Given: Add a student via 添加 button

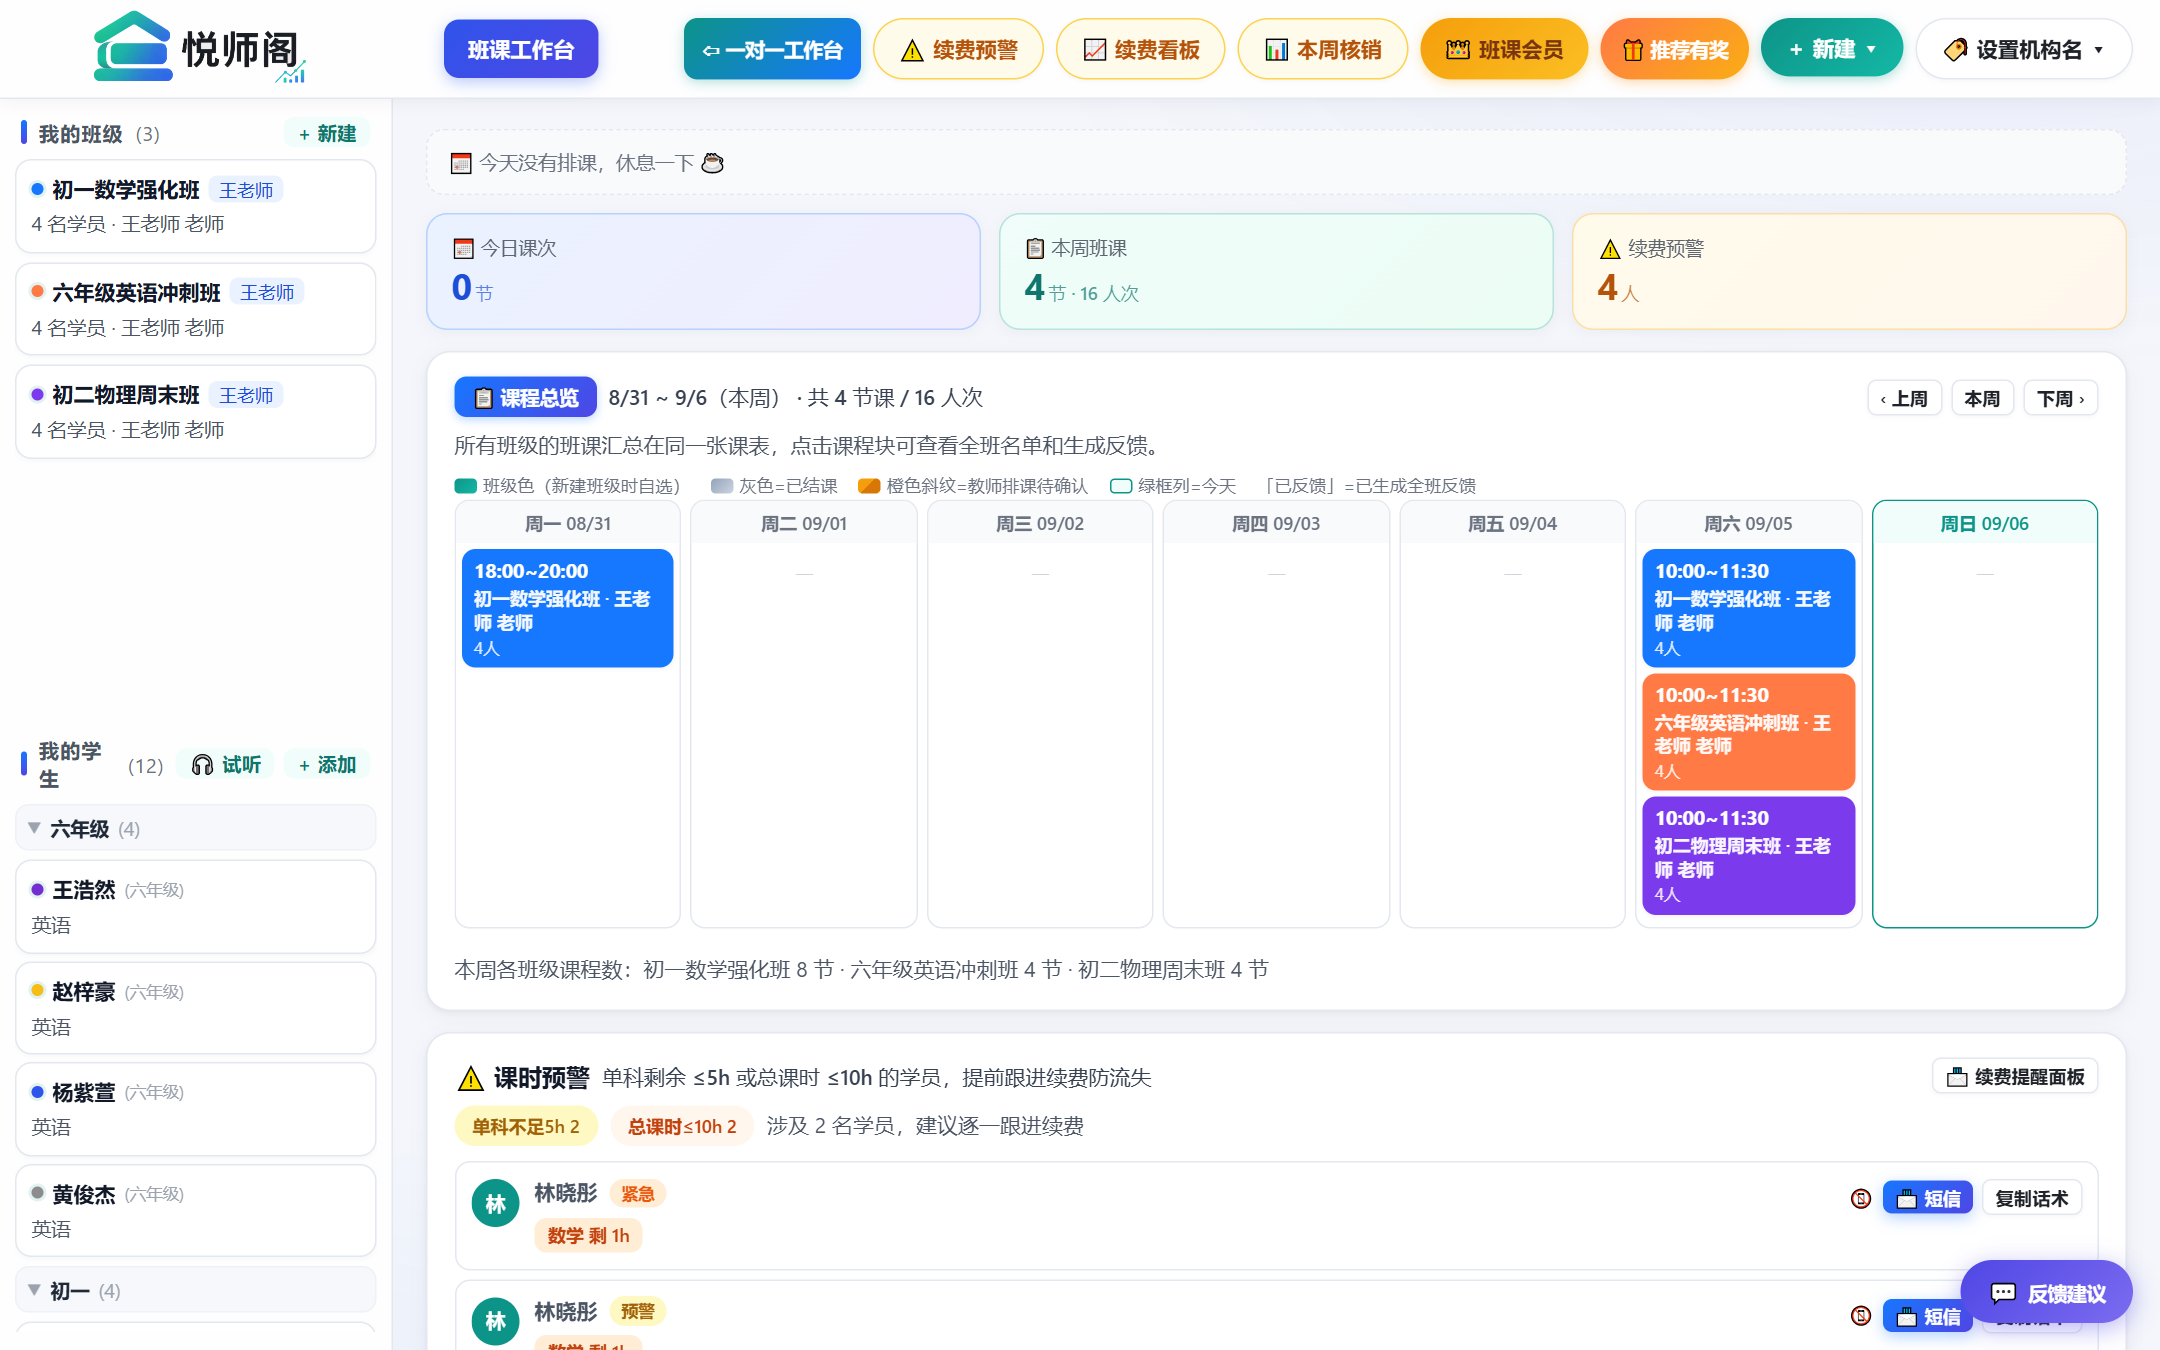Looking at the screenshot, I should (327, 765).
